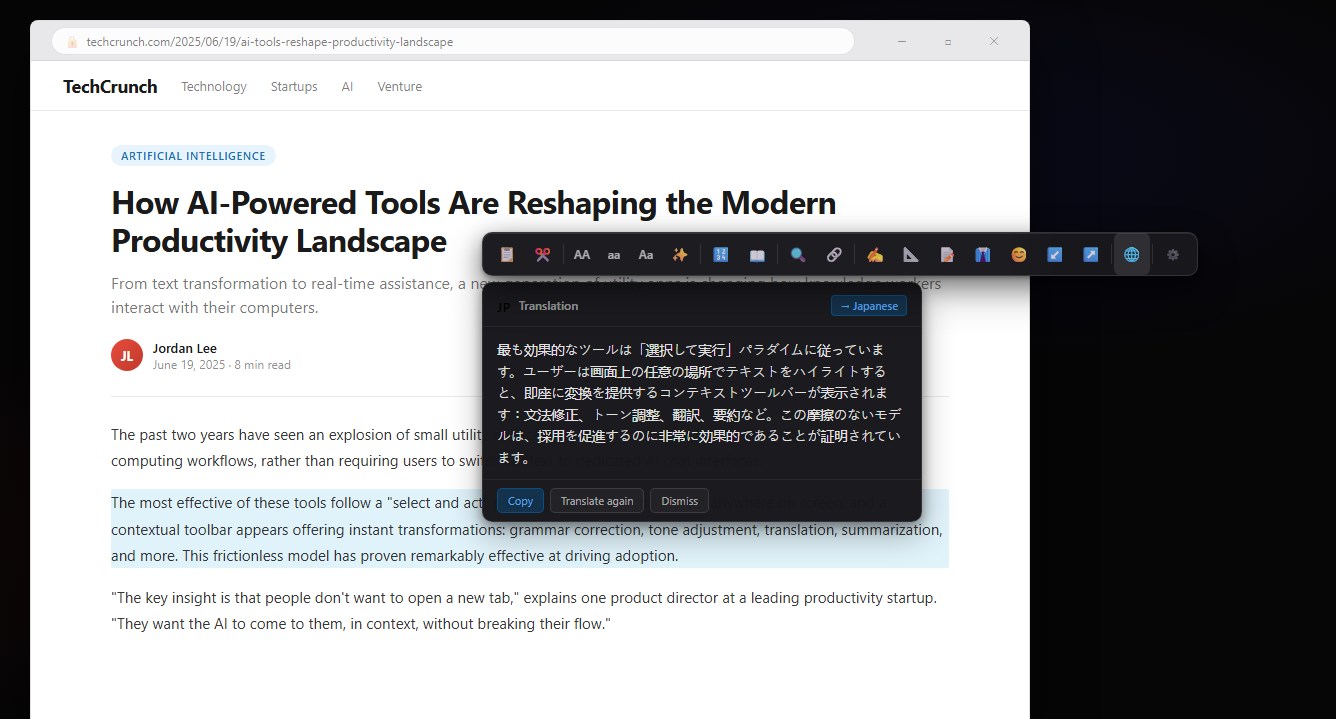Click the globe translate icon
1336x719 pixels.
pos(1132,255)
